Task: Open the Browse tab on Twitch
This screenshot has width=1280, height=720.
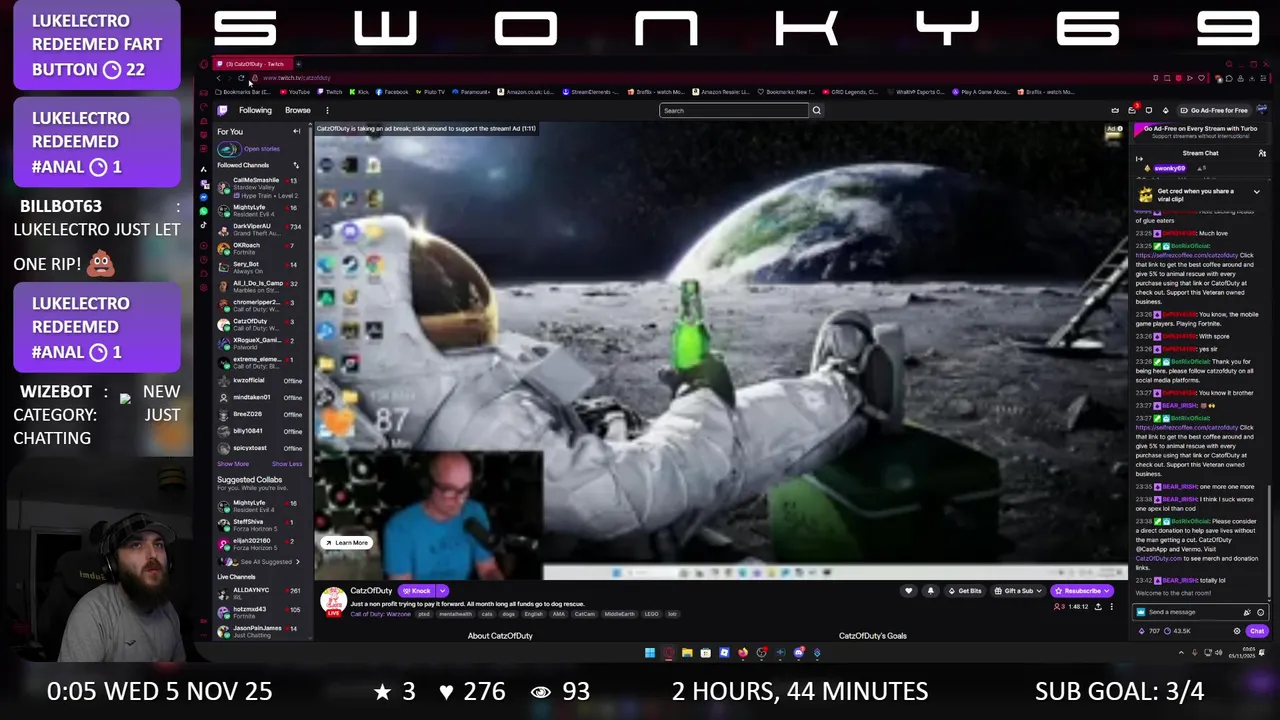Action: (x=297, y=110)
